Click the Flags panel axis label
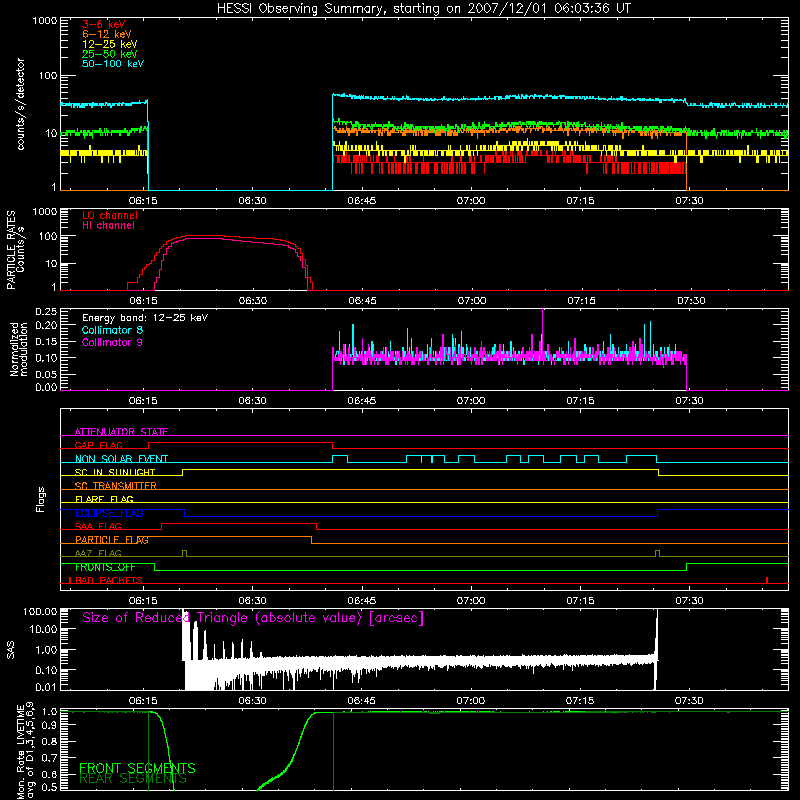Image resolution: width=800 pixels, height=800 pixels. (x=40, y=499)
